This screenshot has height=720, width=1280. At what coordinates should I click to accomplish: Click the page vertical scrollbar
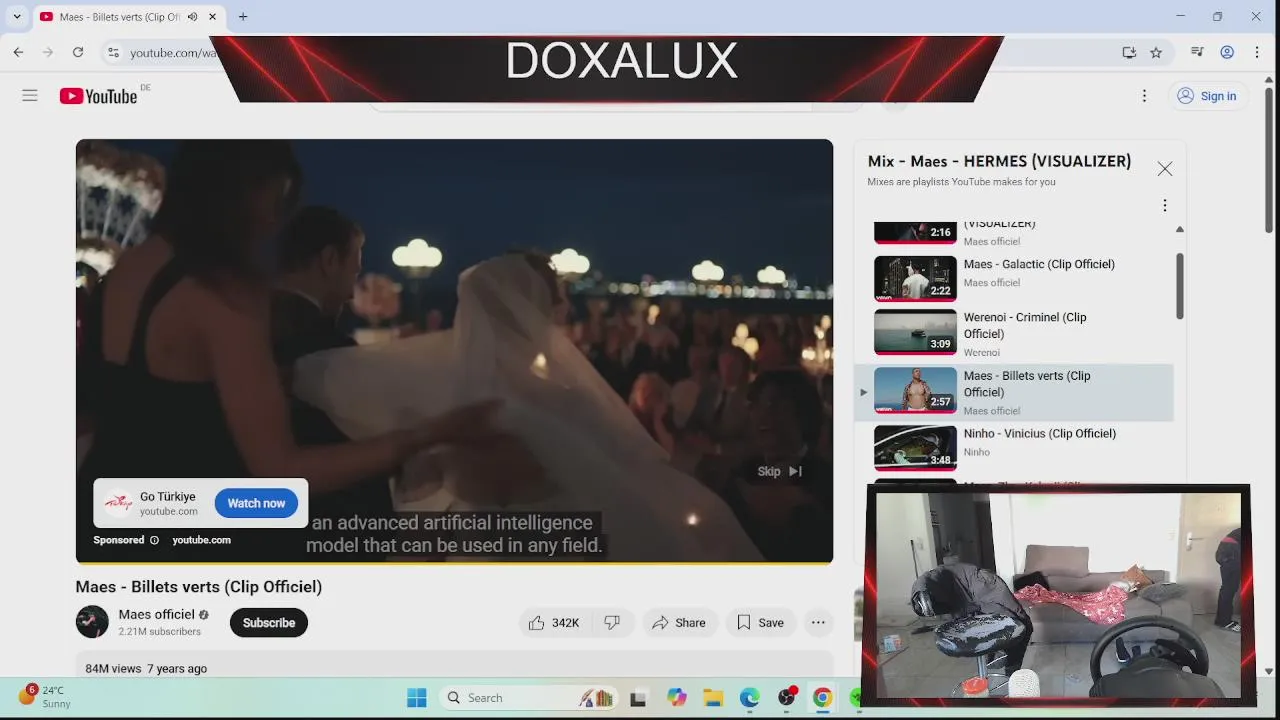click(1270, 160)
